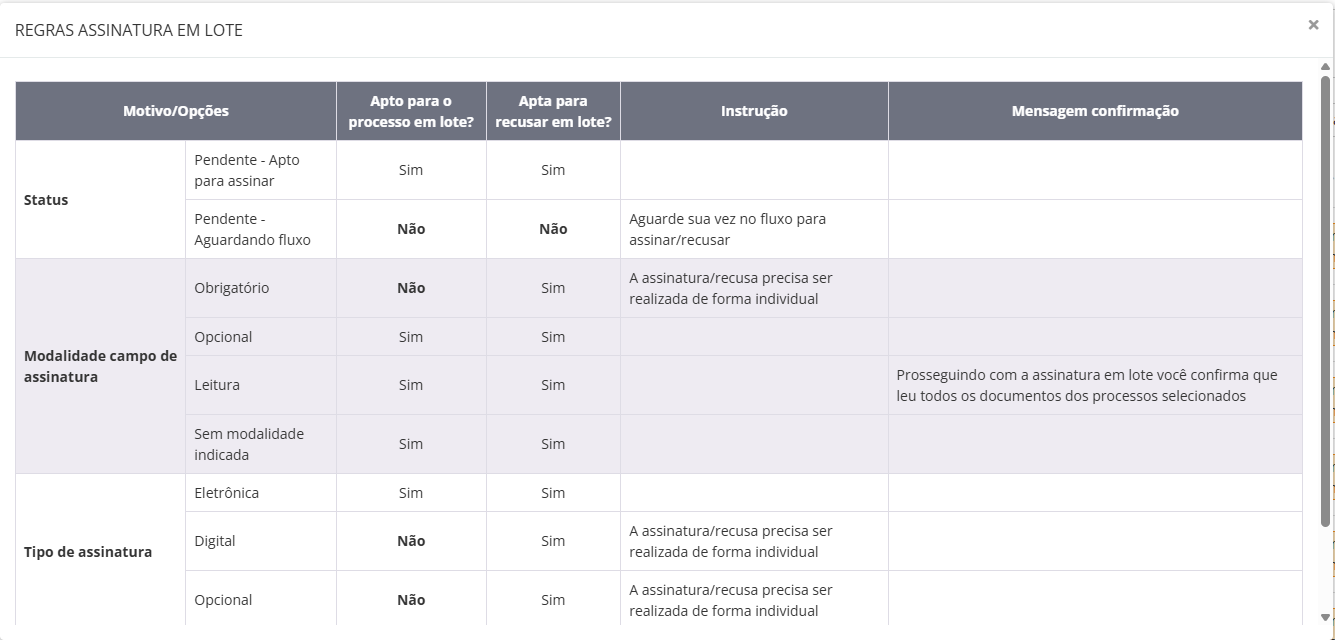Click the Digital signature type cell
This screenshot has height=640, width=1335.
pos(215,541)
